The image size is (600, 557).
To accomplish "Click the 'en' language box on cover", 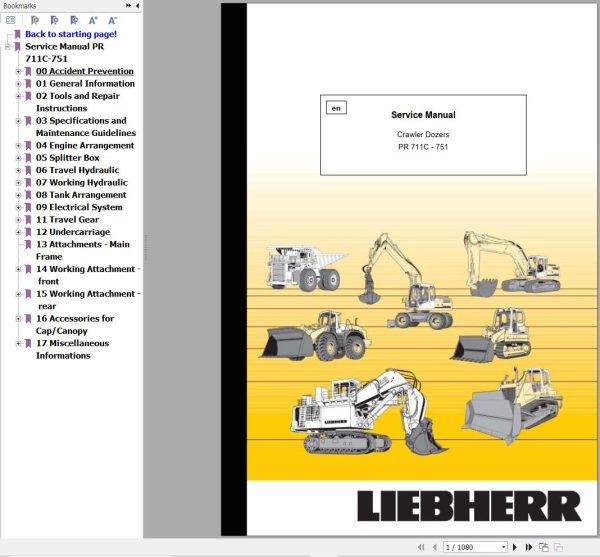I will [336, 108].
